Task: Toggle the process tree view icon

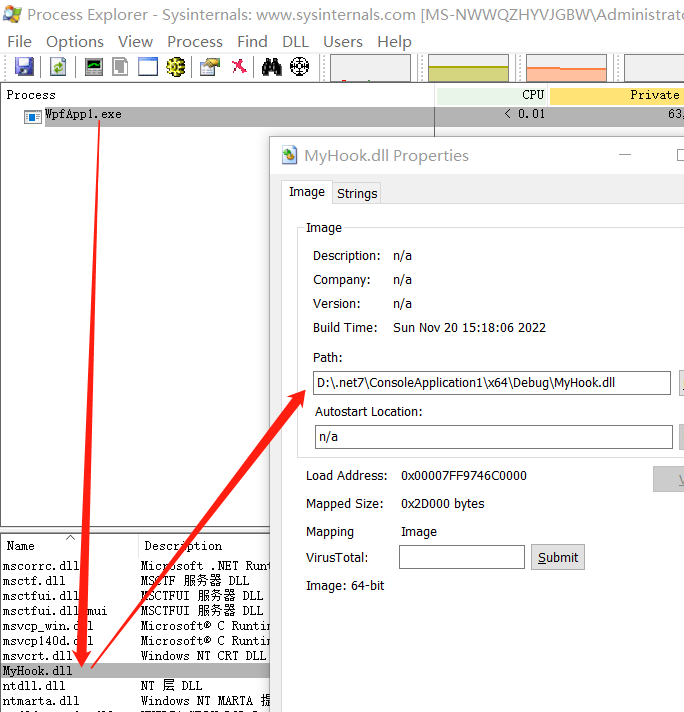Action: [120, 67]
